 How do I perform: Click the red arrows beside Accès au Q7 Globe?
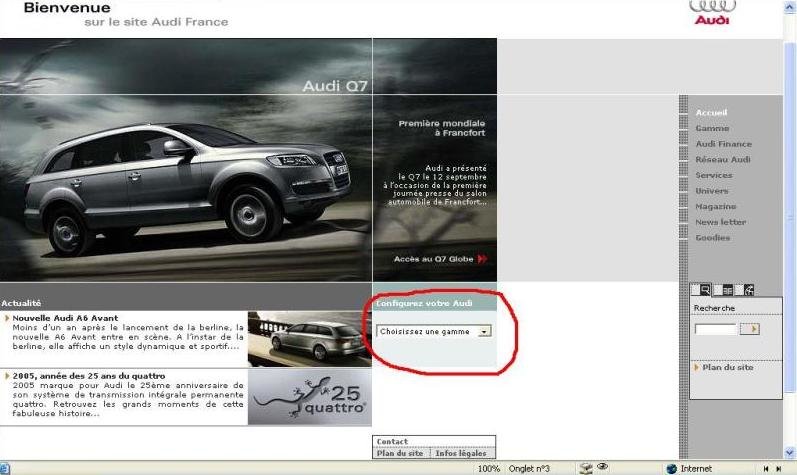[x=483, y=259]
